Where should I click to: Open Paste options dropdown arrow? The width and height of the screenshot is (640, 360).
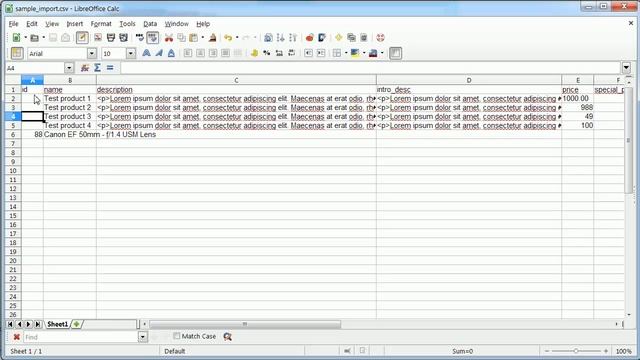tap(202, 38)
